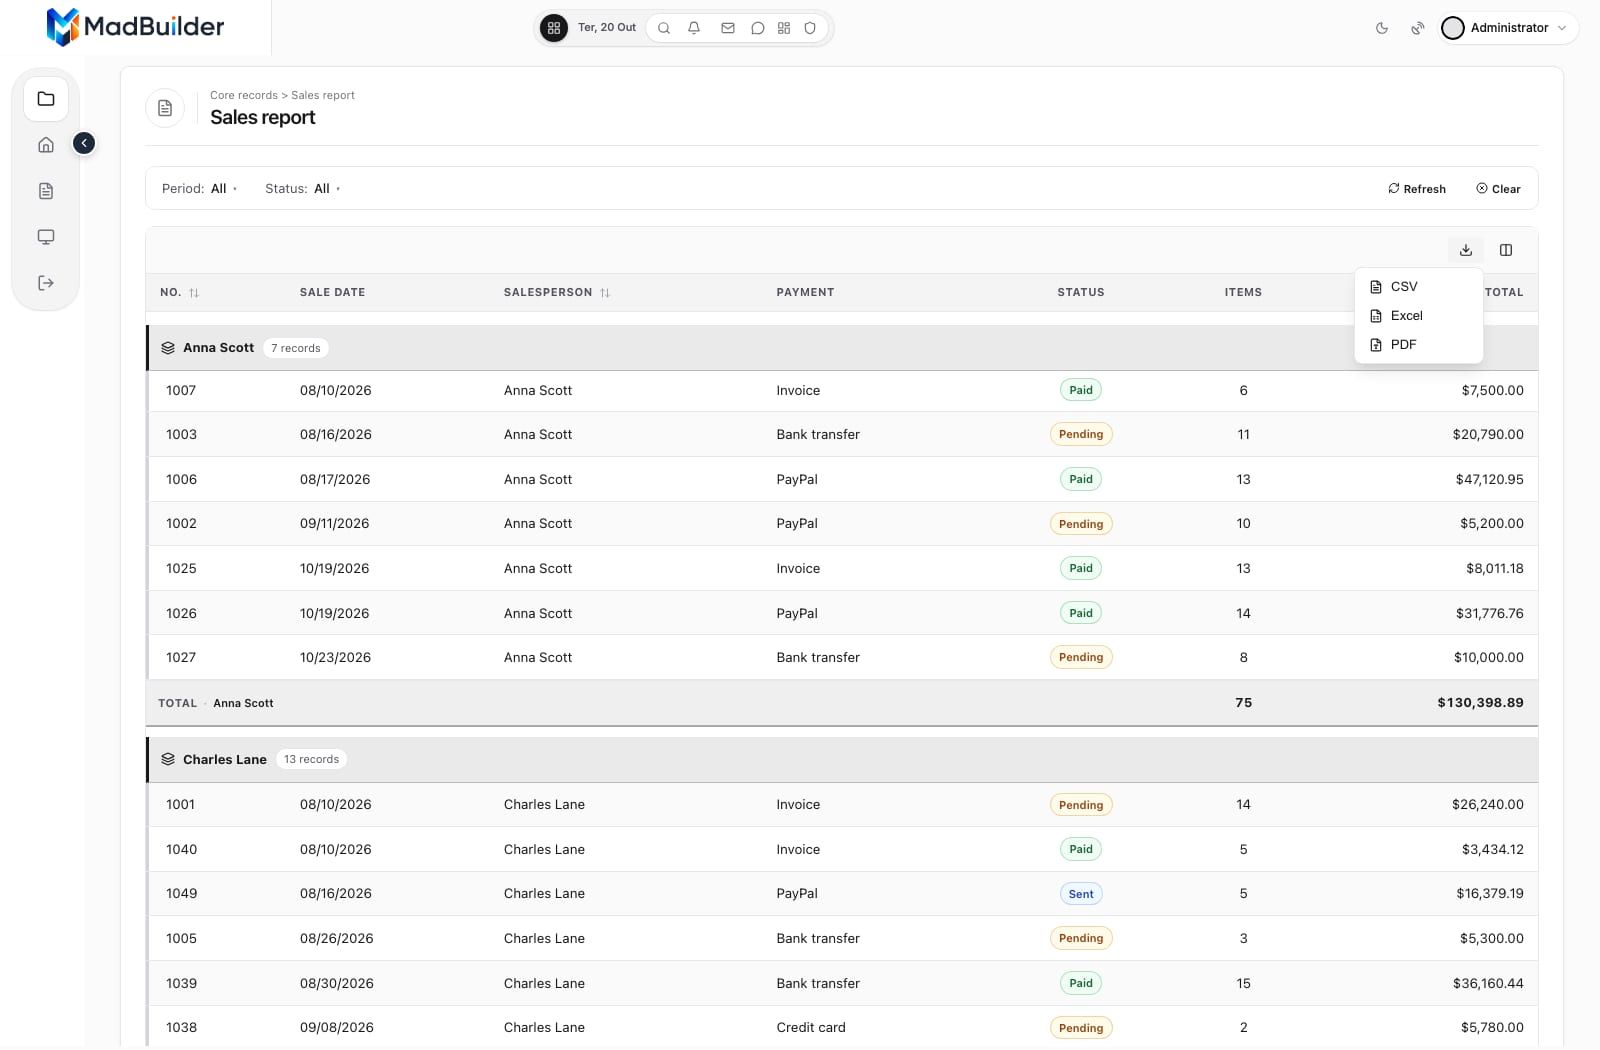The image size is (1600, 1050).
Task: Click the download export icon
Action: click(x=1466, y=250)
